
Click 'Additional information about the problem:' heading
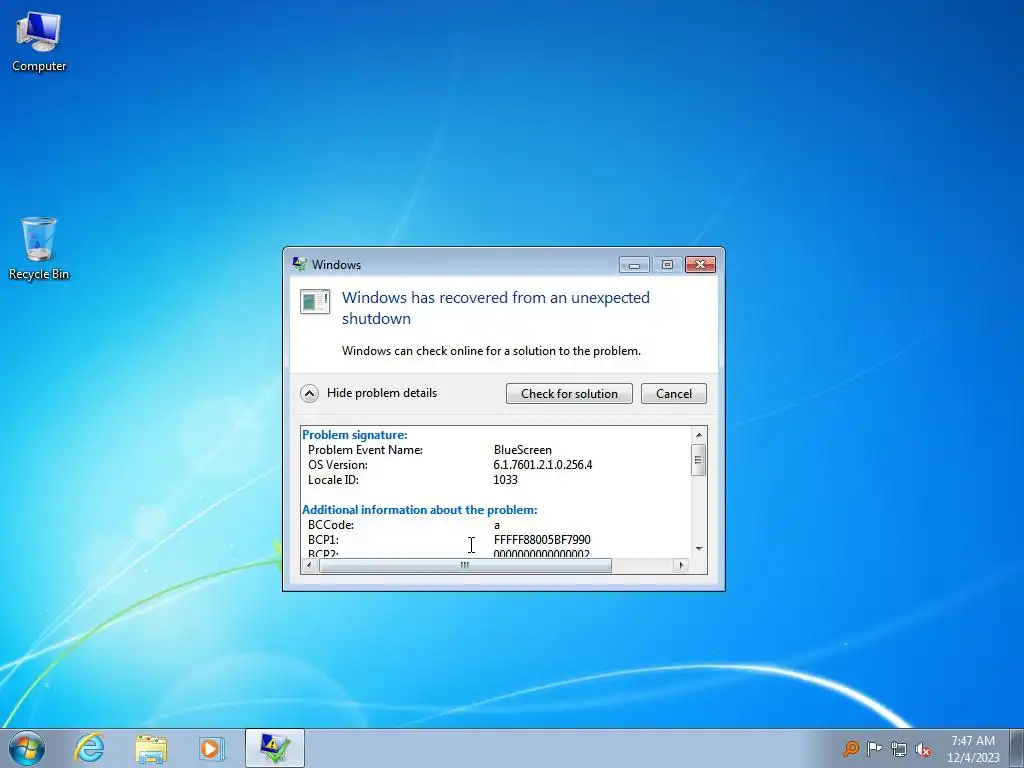419,510
